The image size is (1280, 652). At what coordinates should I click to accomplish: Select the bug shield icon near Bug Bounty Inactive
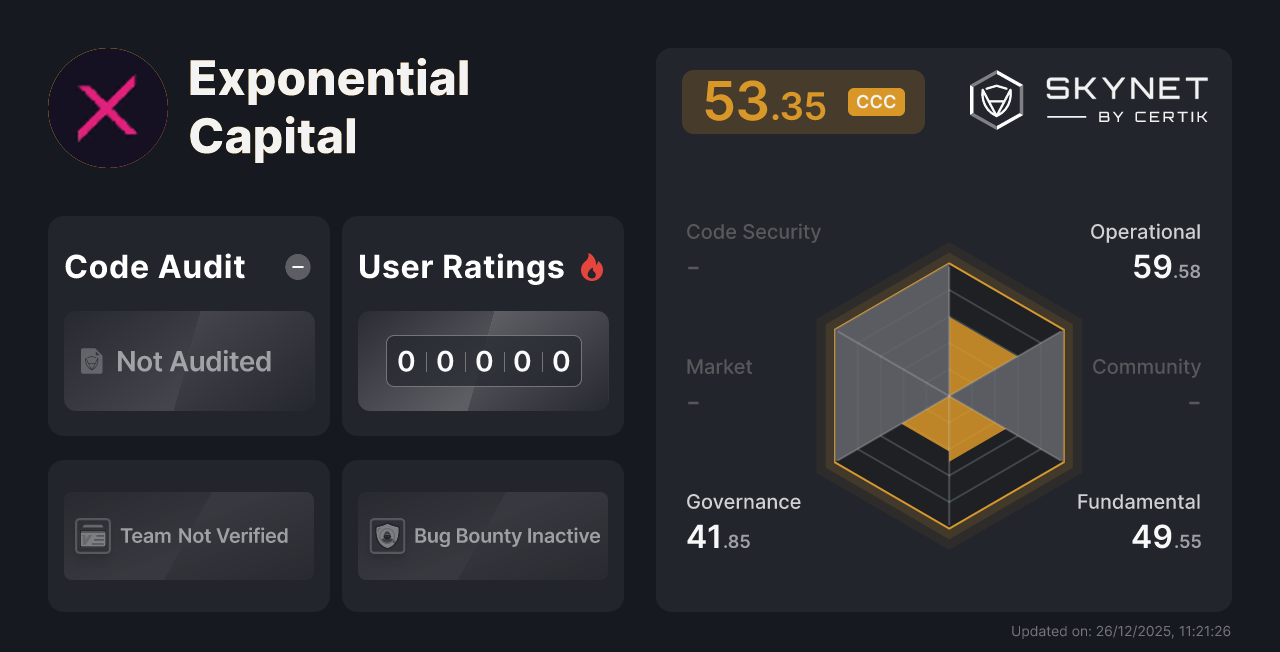pos(389,536)
